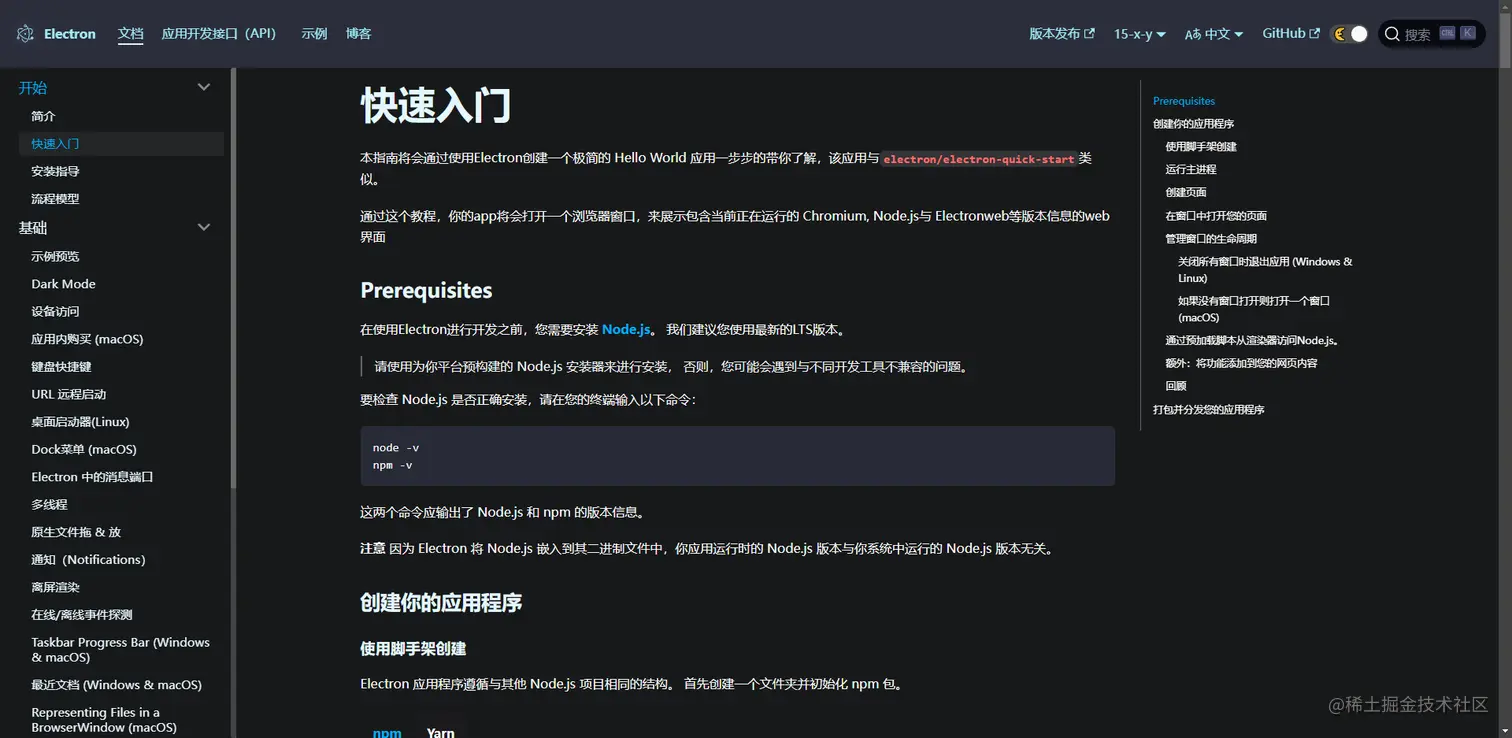Open the 示例 nav item
The width and height of the screenshot is (1512, 738).
(314, 33)
